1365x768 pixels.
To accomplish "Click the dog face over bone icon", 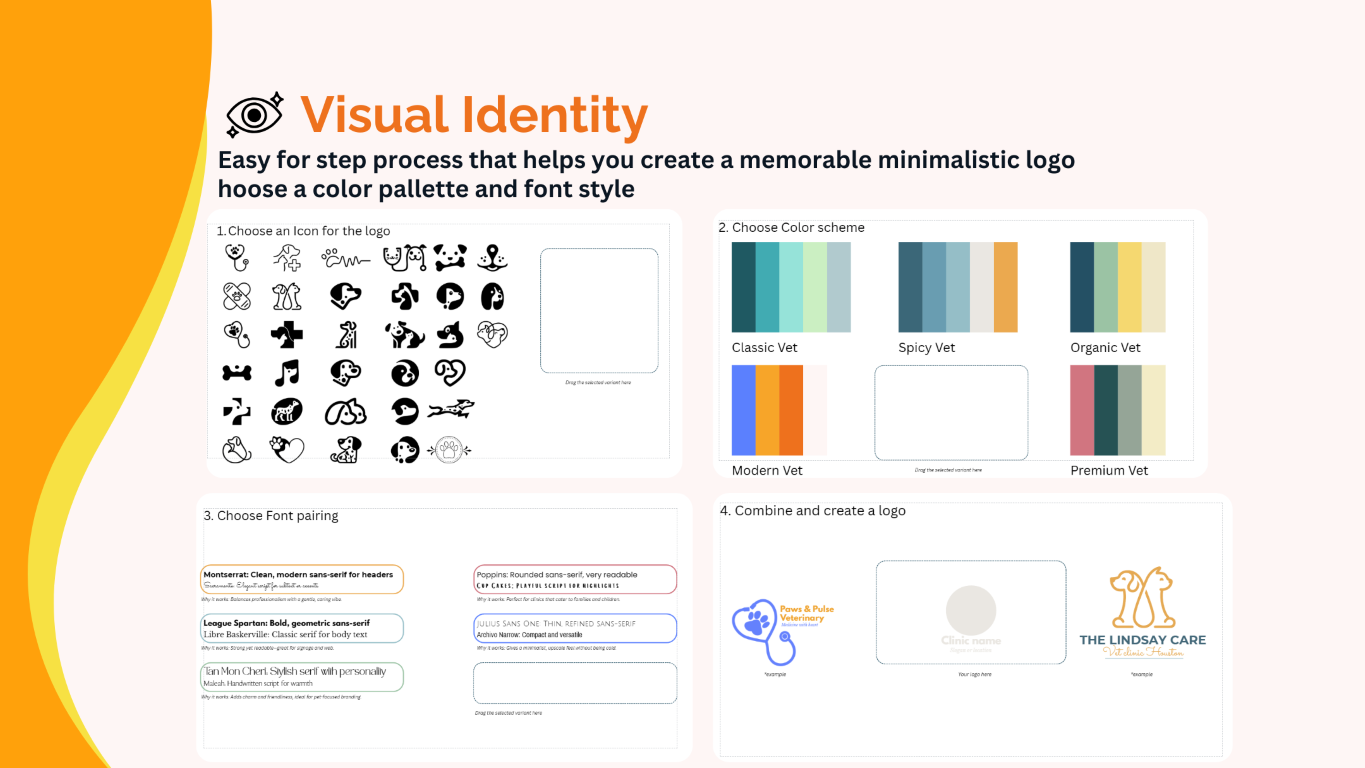I will tap(449, 258).
